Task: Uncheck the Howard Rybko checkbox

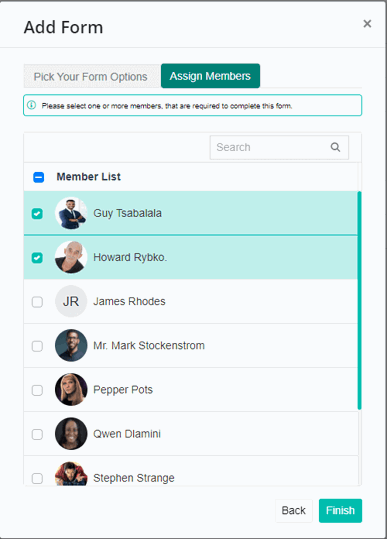Action: click(37, 257)
